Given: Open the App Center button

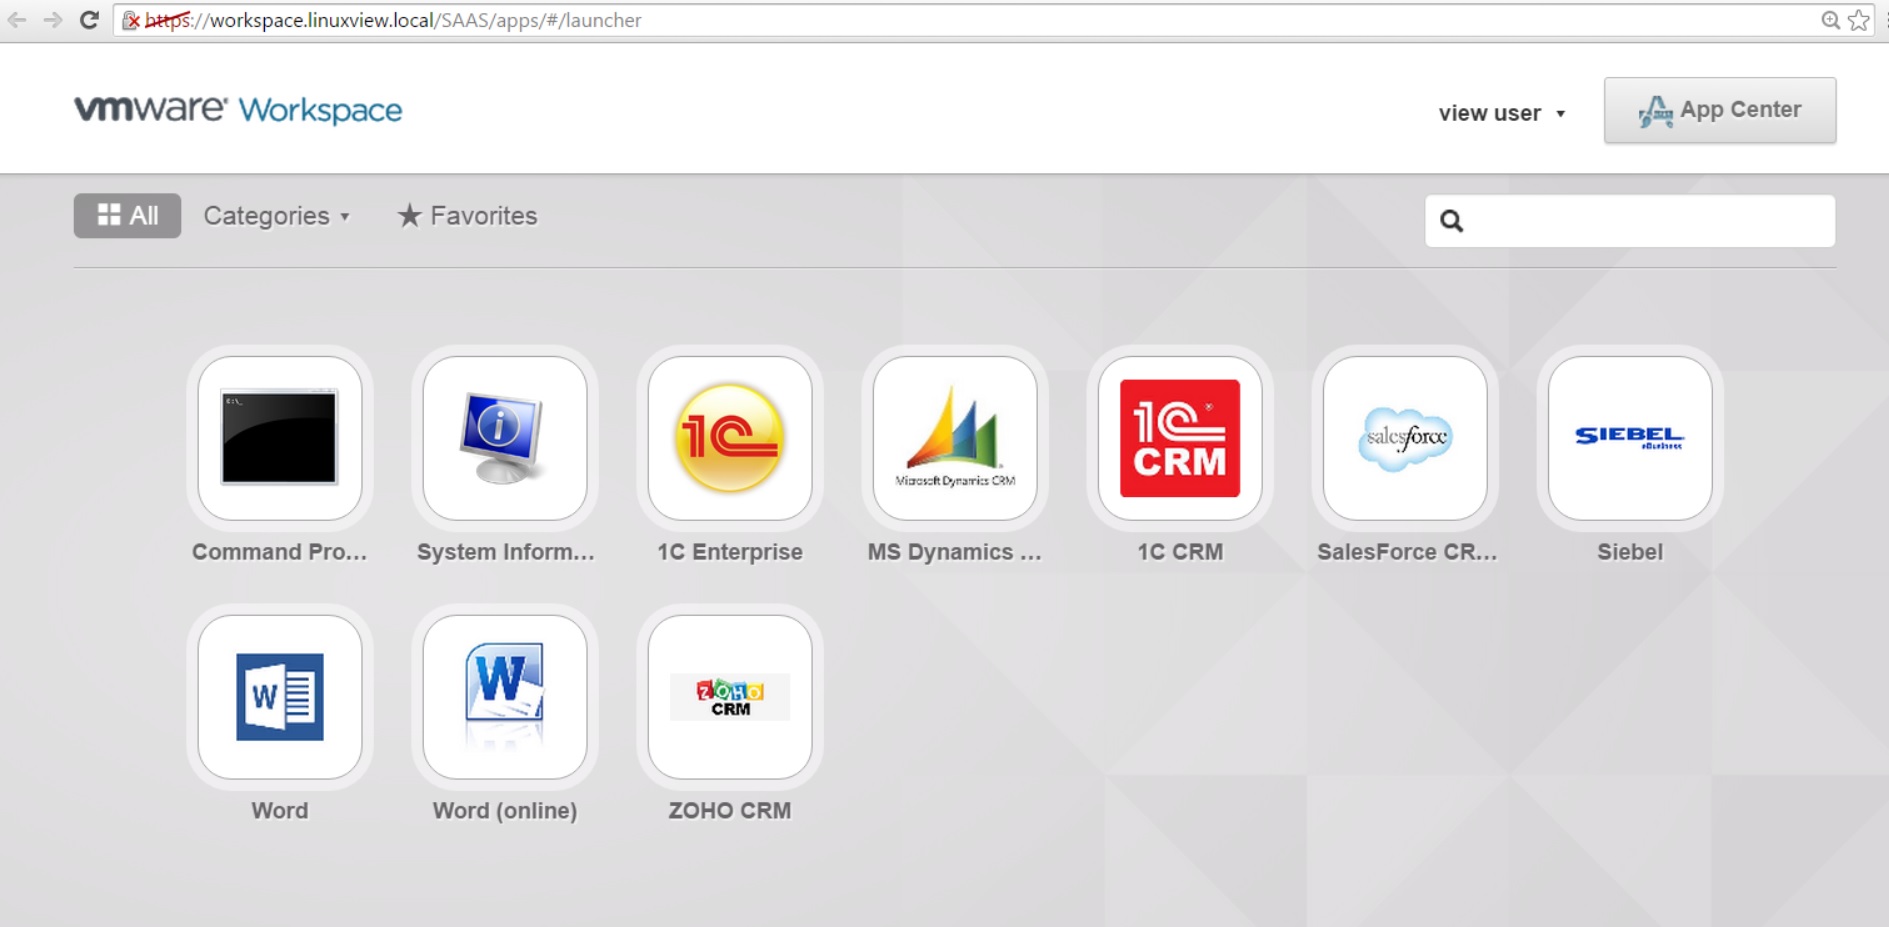Looking at the screenshot, I should point(1720,110).
